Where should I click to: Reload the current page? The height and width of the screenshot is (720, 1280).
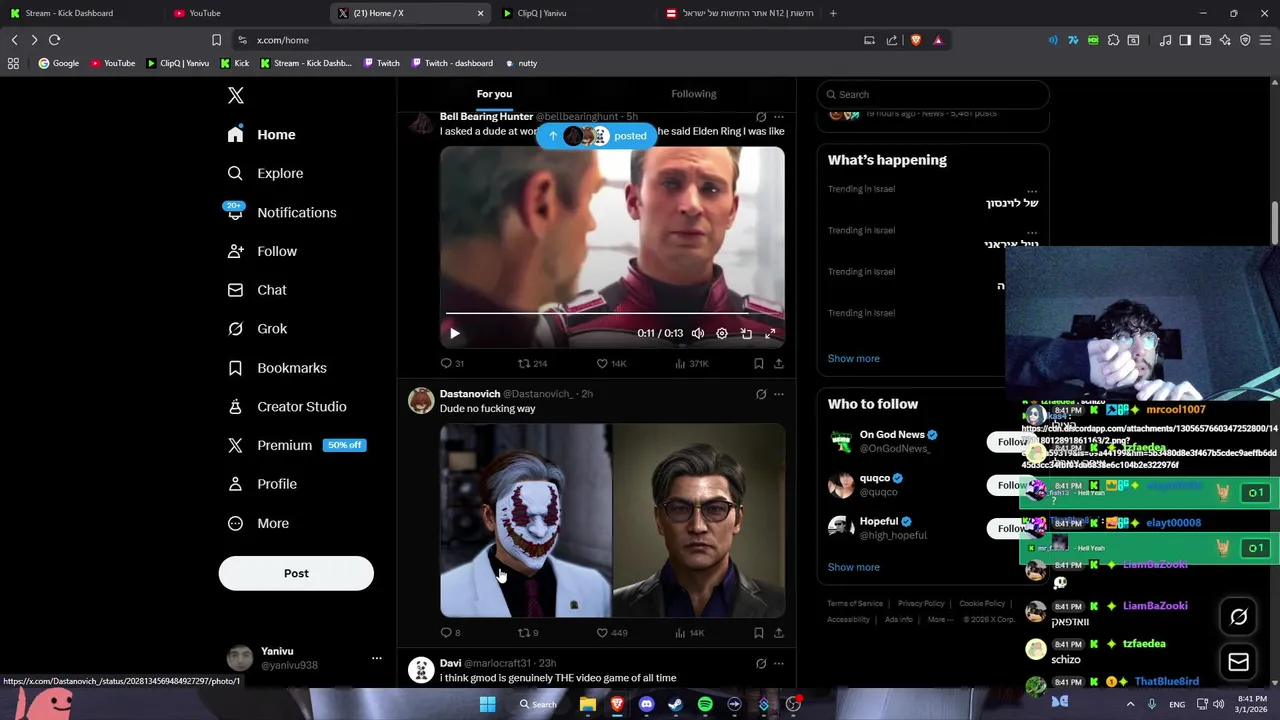55,40
